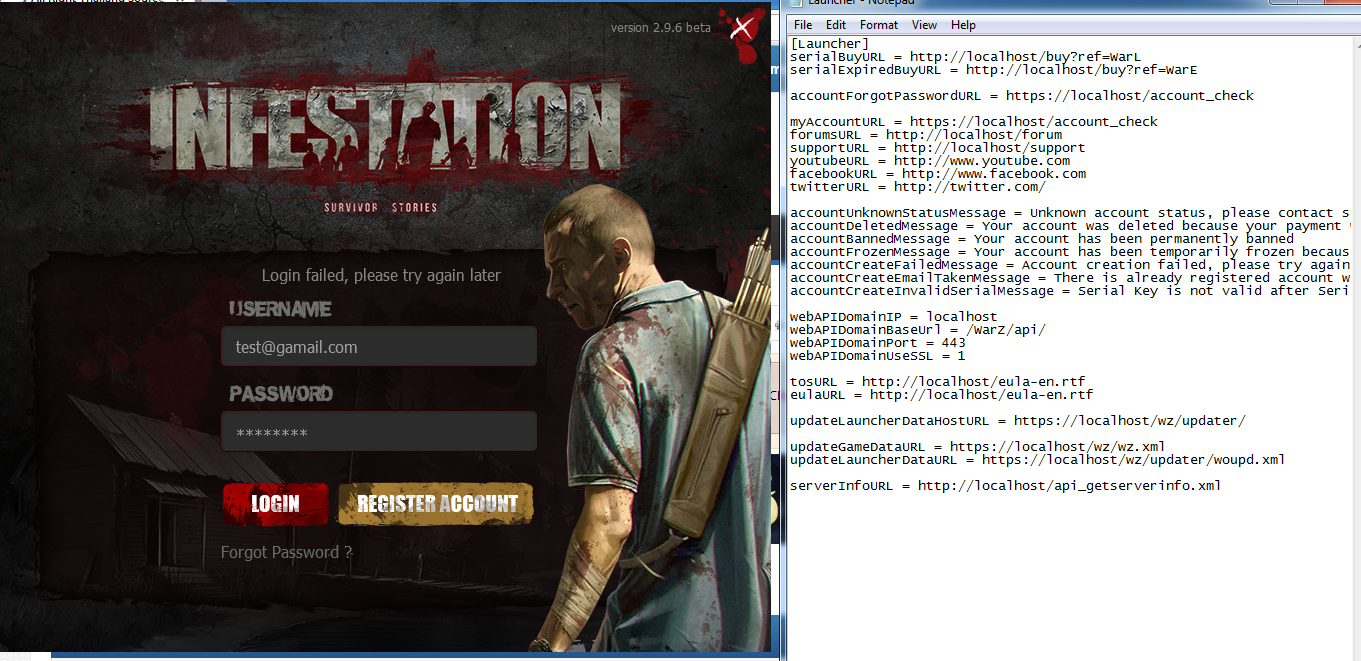This screenshot has height=661, width=1361.
Task: Click the updateGameDataURL line
Action: click(x=977, y=447)
